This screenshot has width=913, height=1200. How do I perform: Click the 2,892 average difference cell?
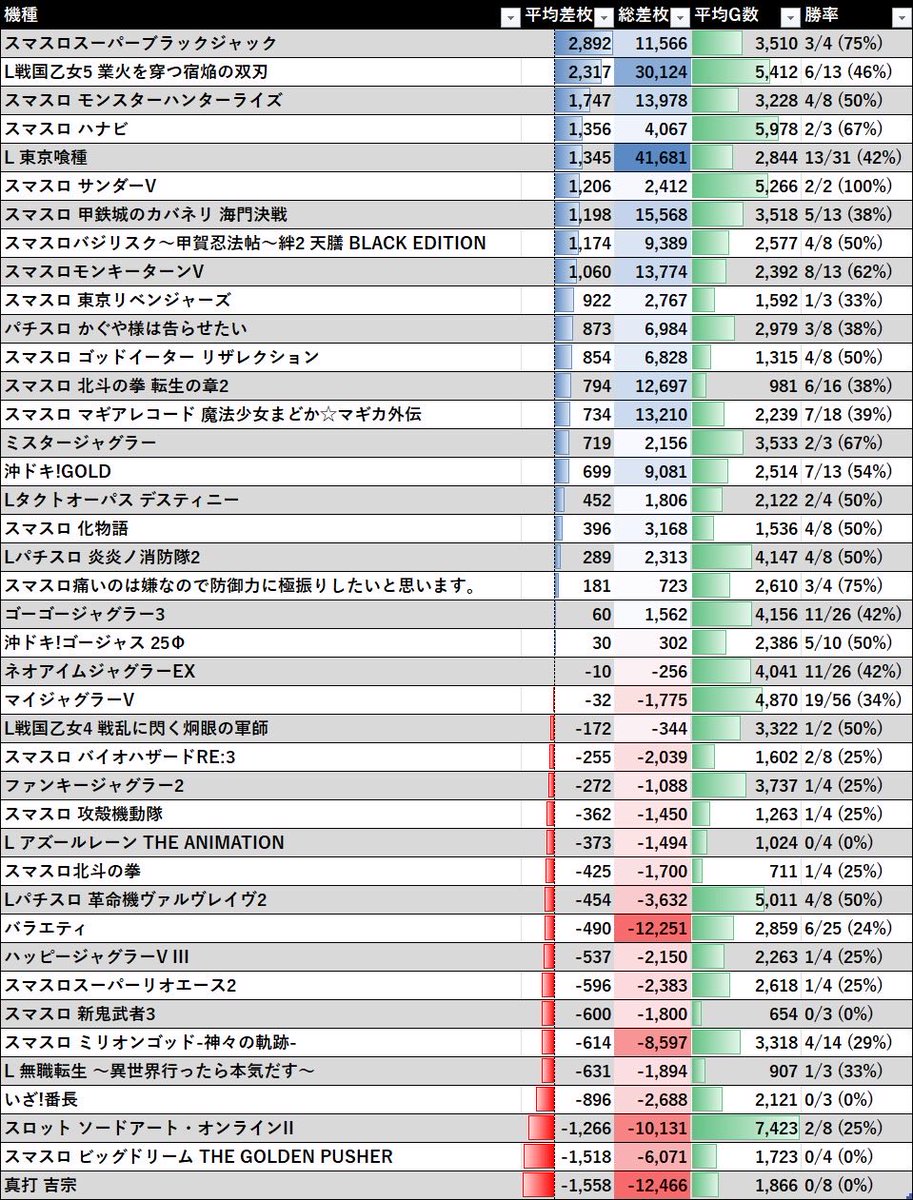click(x=583, y=44)
